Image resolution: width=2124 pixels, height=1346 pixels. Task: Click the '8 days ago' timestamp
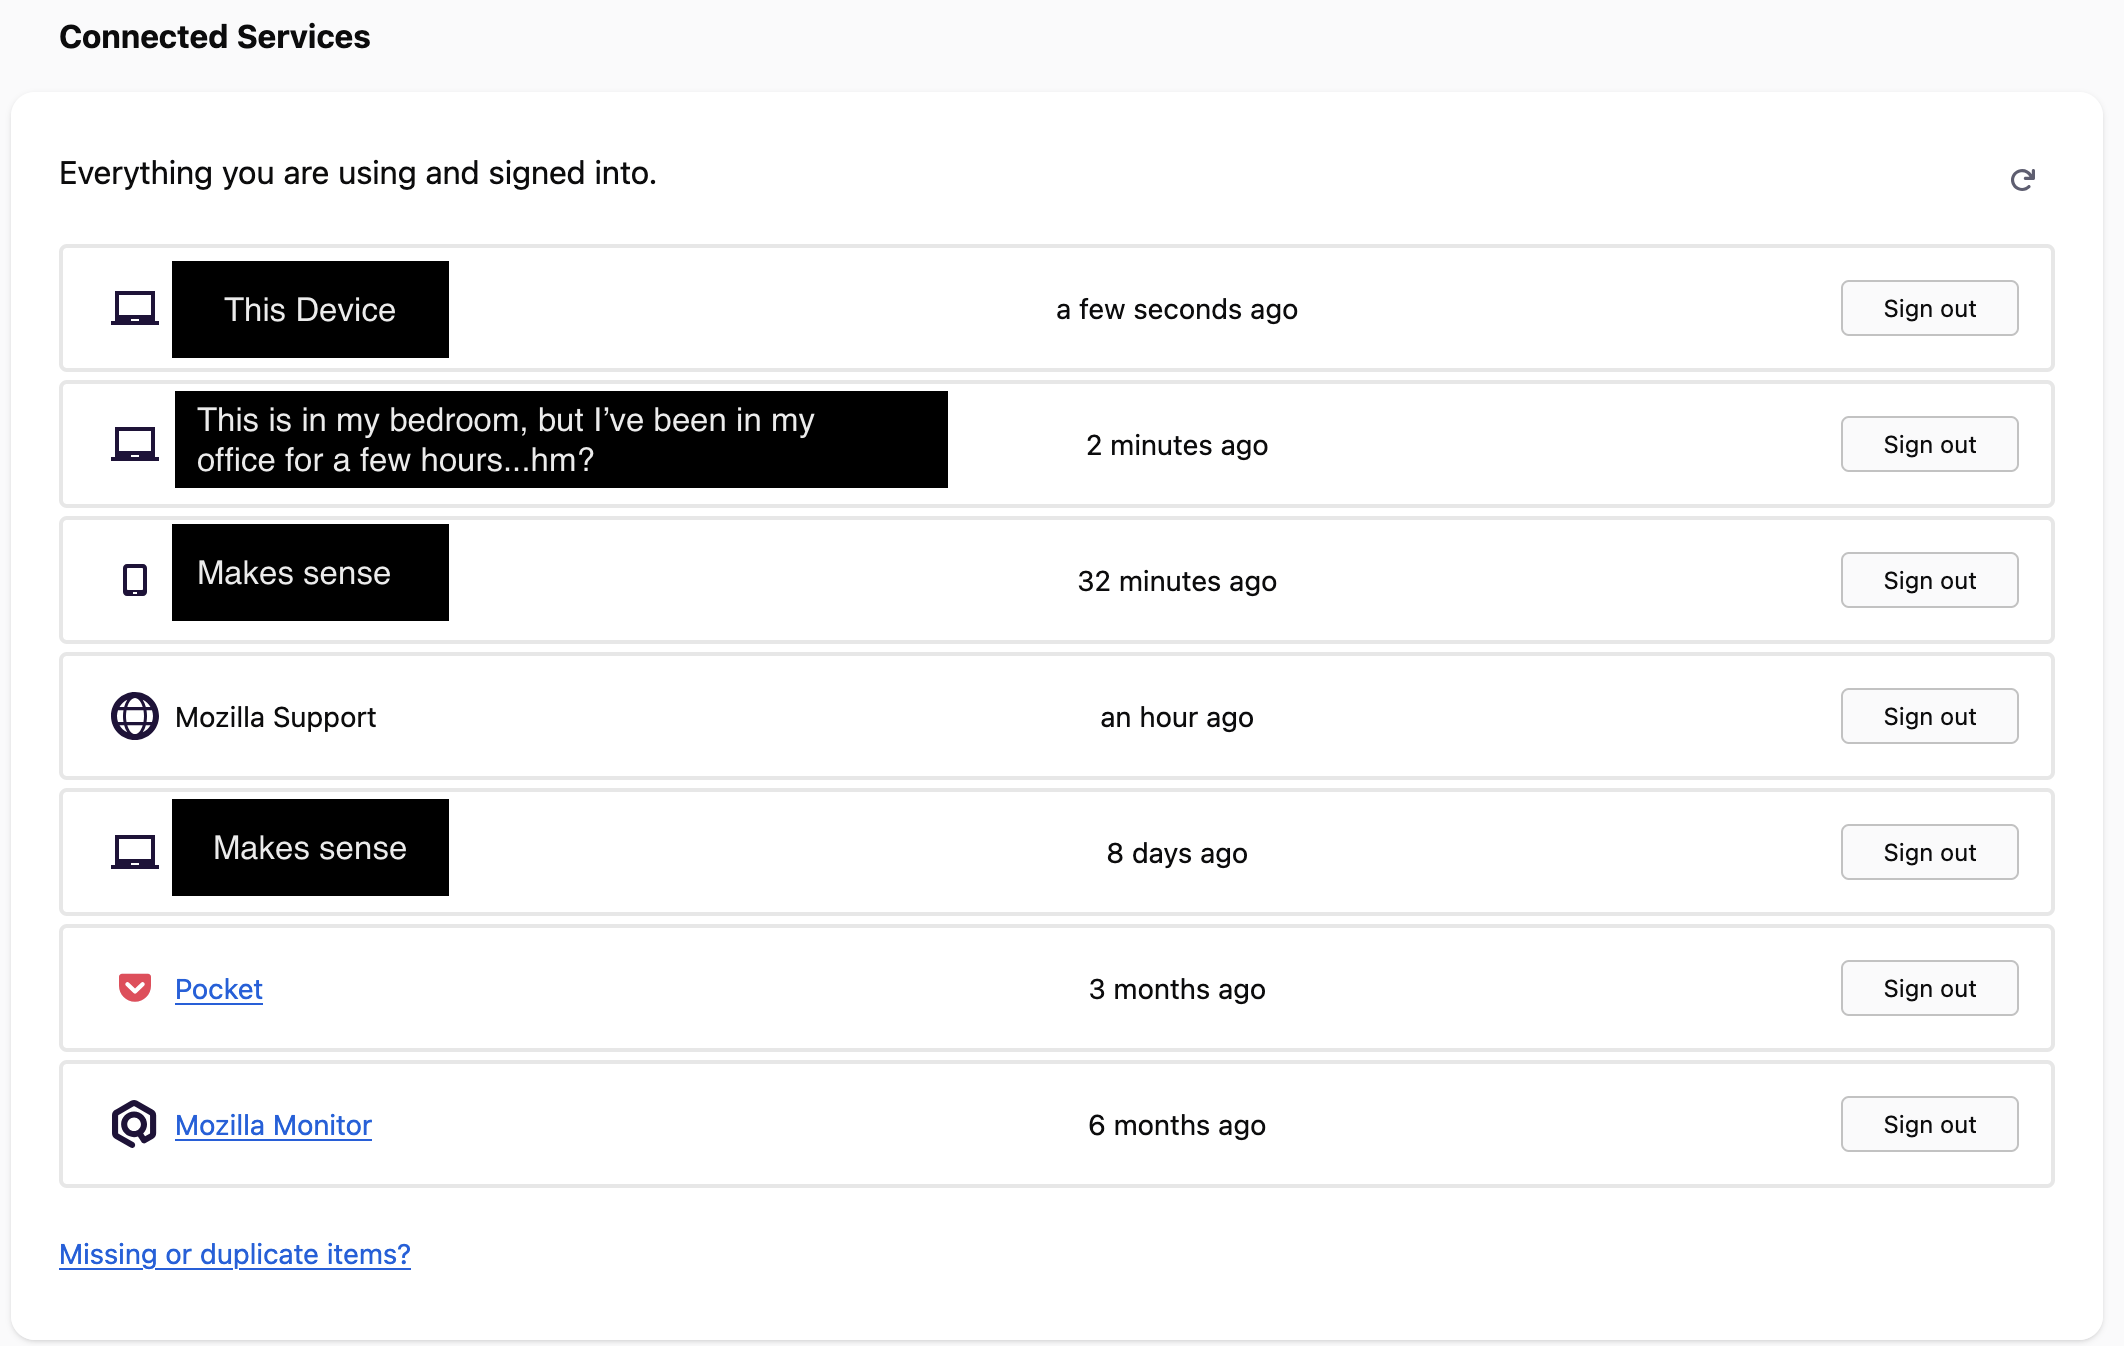1177,853
